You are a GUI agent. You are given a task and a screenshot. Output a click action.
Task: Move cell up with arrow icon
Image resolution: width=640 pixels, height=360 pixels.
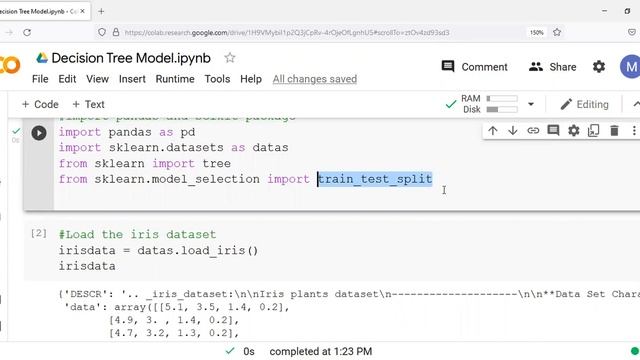[493, 131]
